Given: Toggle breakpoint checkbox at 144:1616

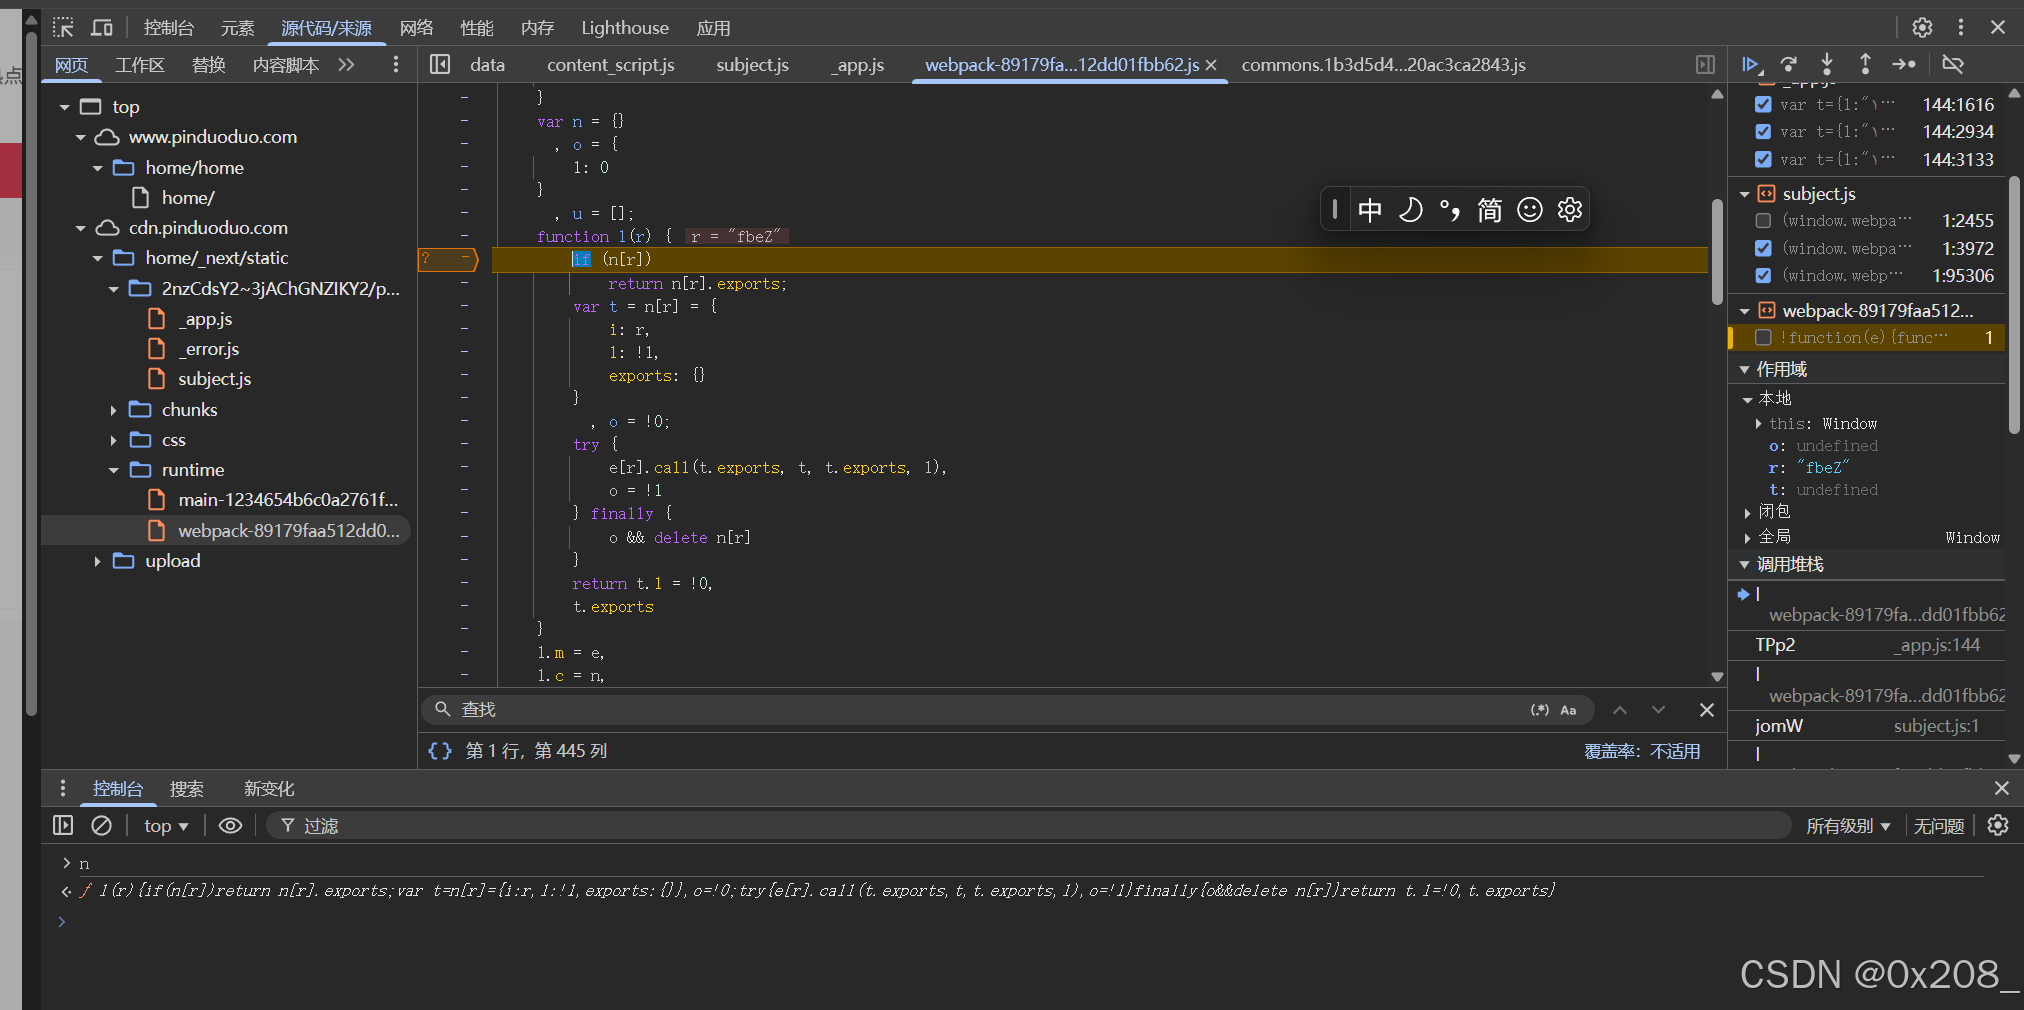Looking at the screenshot, I should (x=1763, y=105).
